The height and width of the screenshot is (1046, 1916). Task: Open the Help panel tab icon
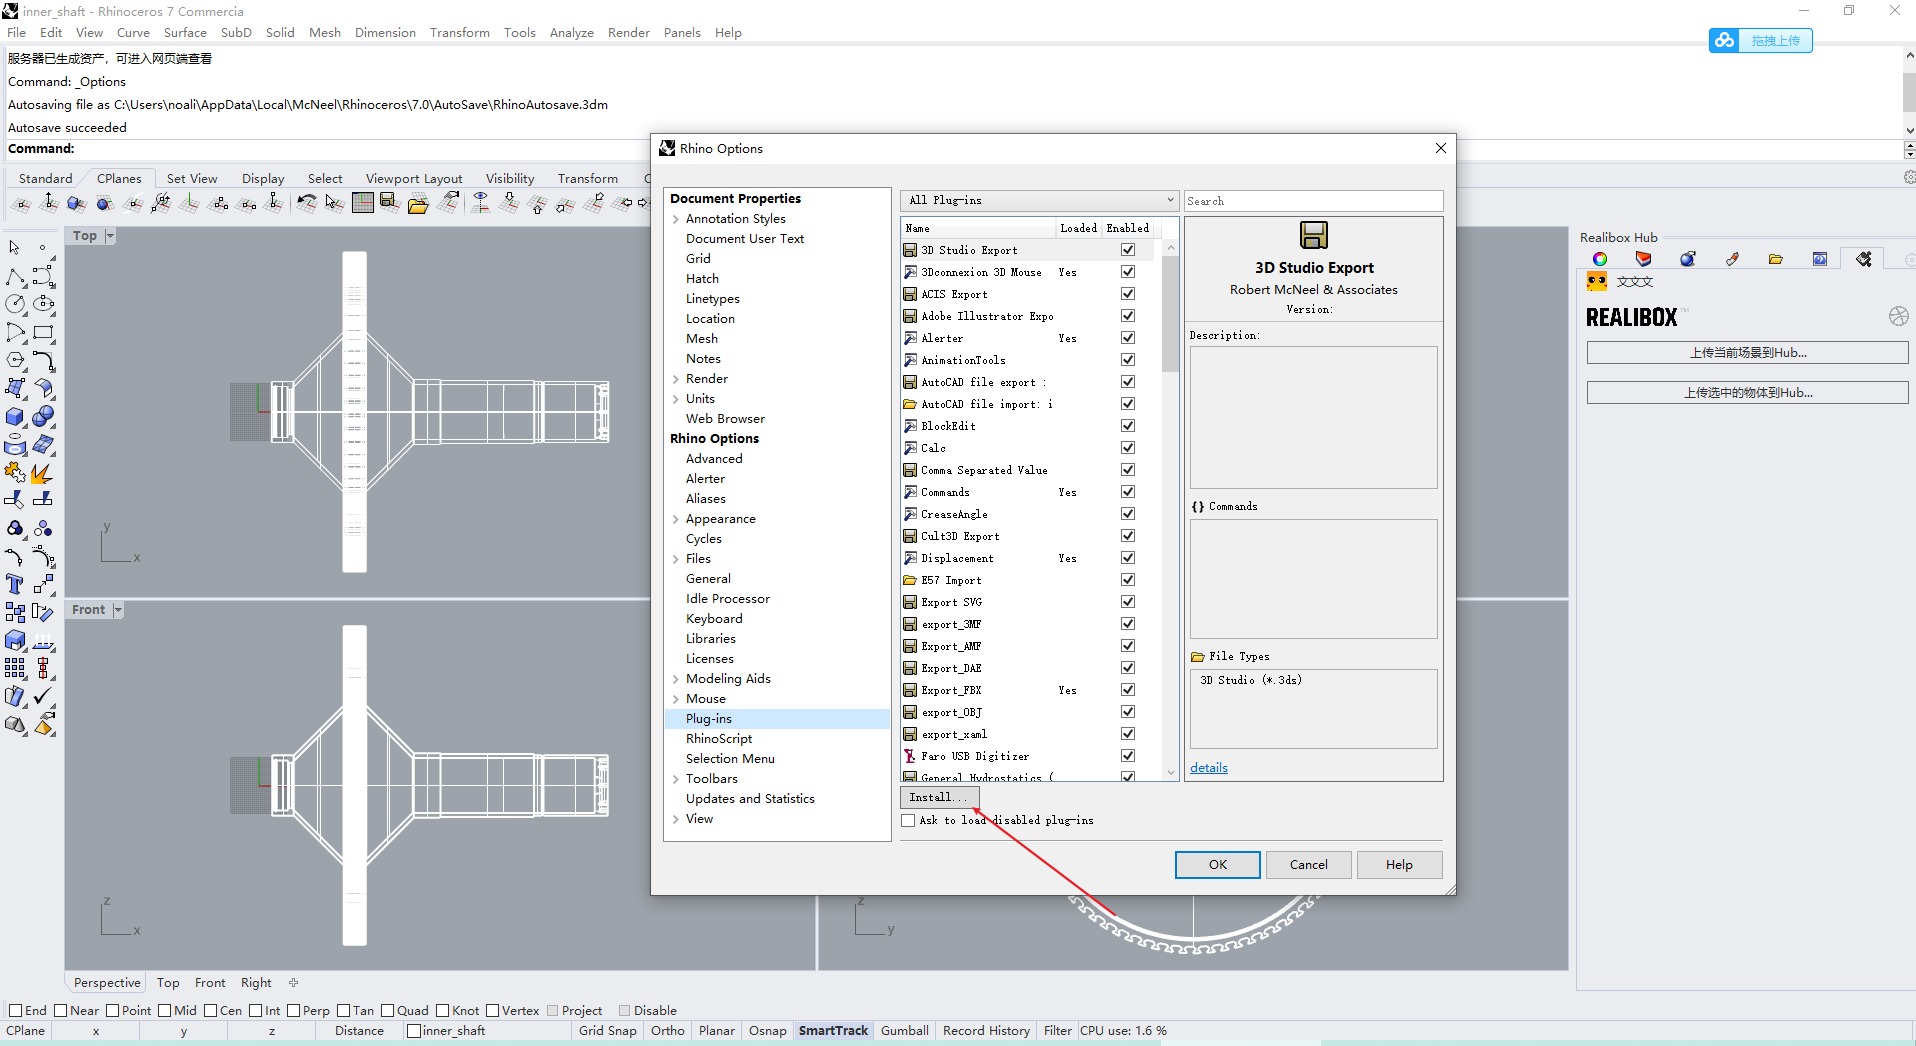(1820, 259)
